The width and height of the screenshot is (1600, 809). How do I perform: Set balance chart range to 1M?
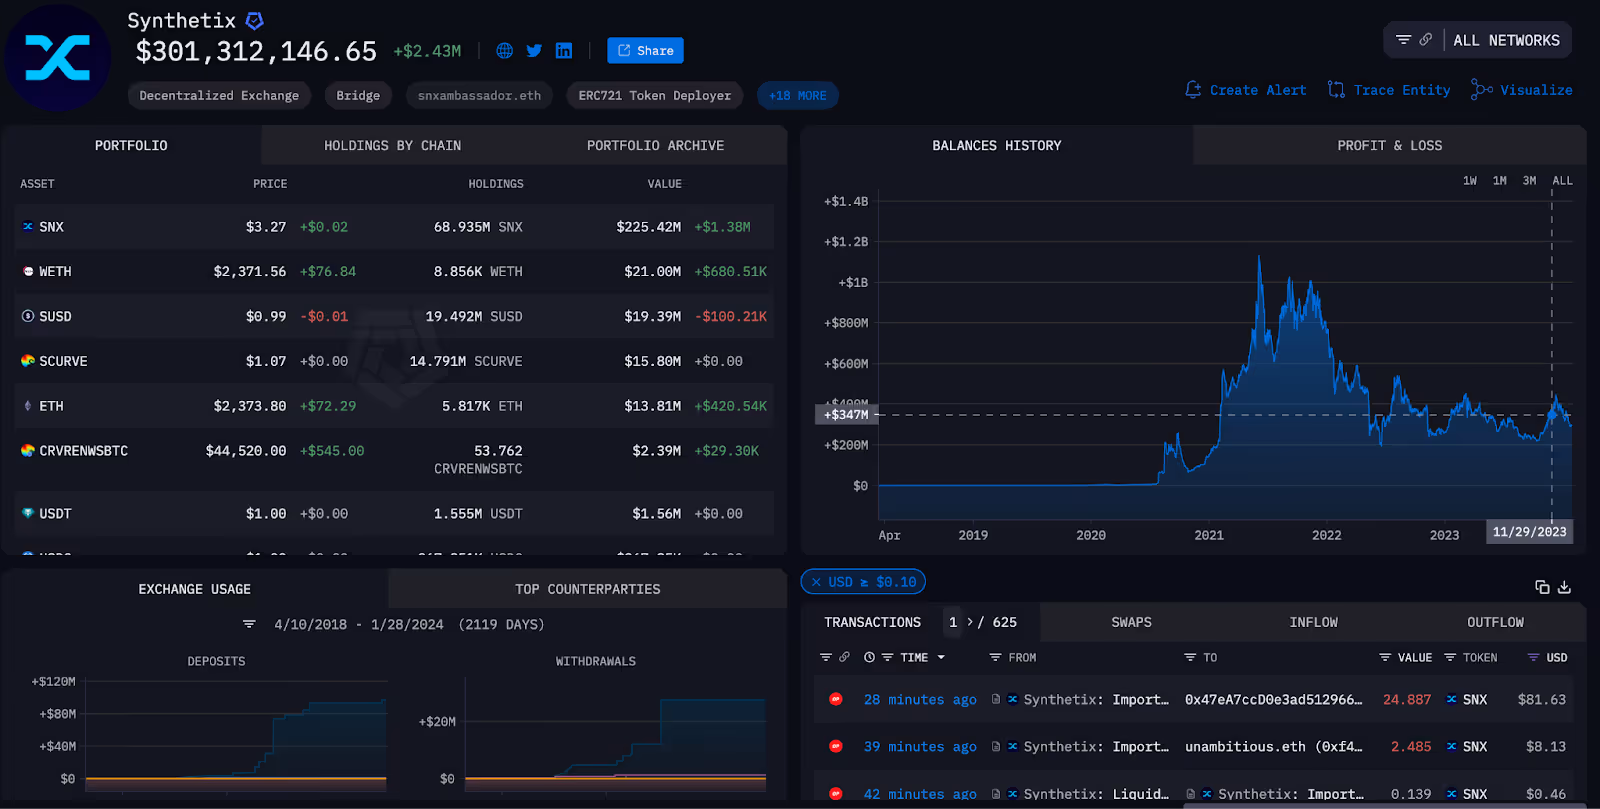(1500, 181)
